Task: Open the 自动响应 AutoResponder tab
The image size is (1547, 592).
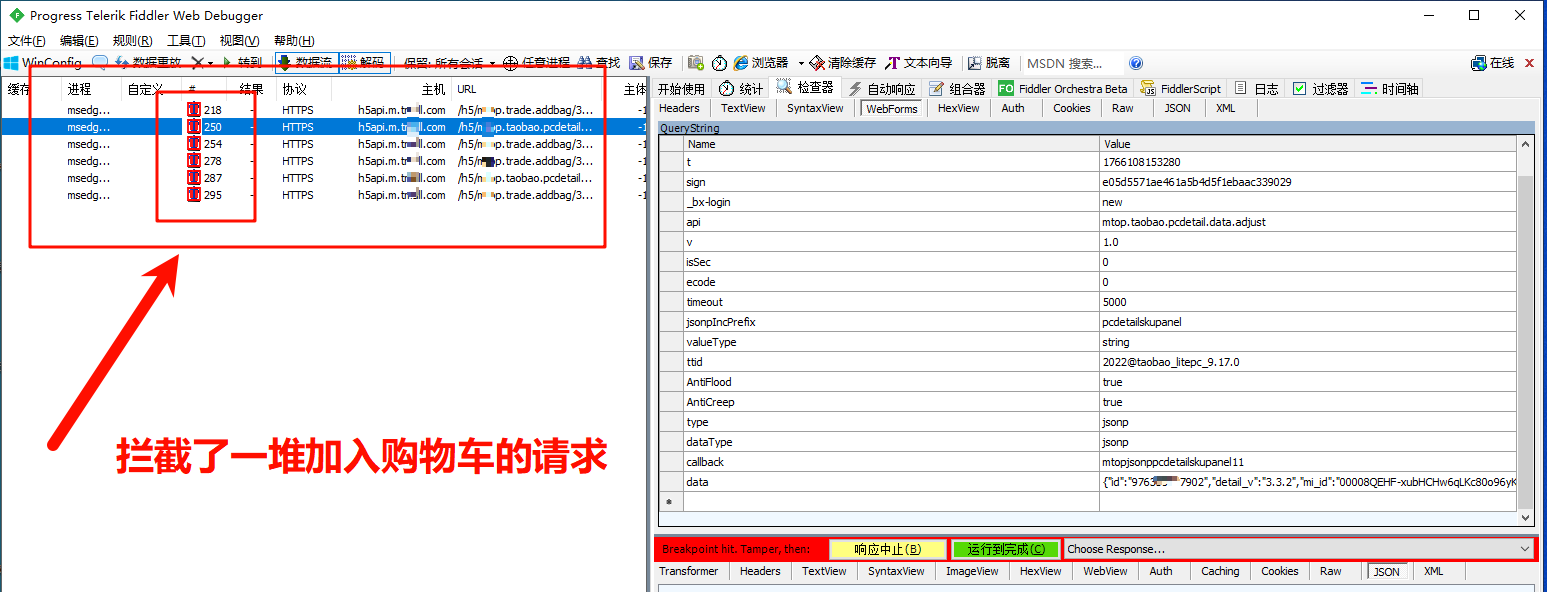Action: click(x=881, y=89)
